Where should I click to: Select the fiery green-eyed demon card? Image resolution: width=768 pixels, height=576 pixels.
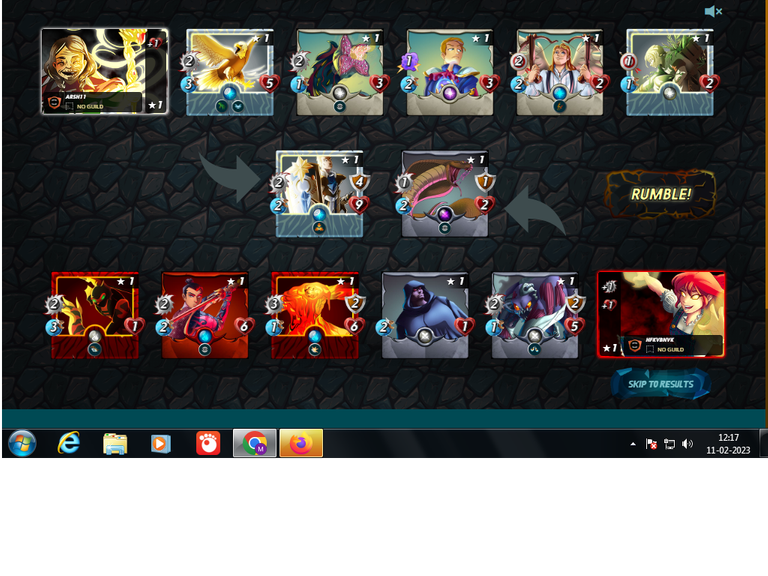pyautogui.click(x=95, y=315)
